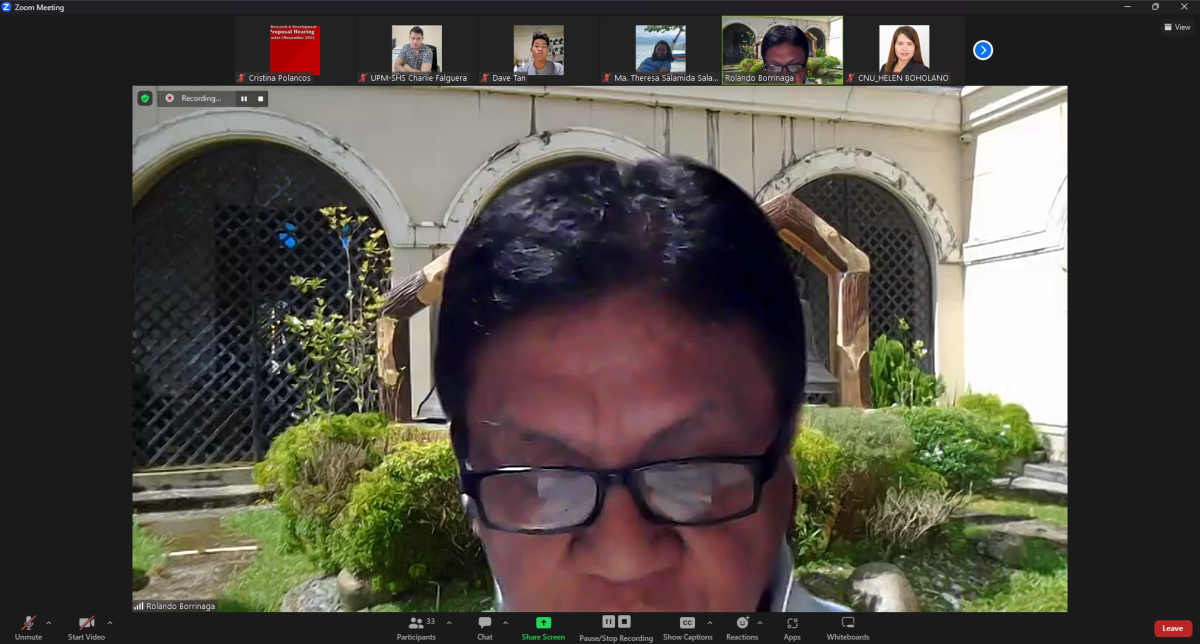Click the green encryption shield icon
Screen dimensions: 1200x644
pyautogui.click(x=145, y=98)
